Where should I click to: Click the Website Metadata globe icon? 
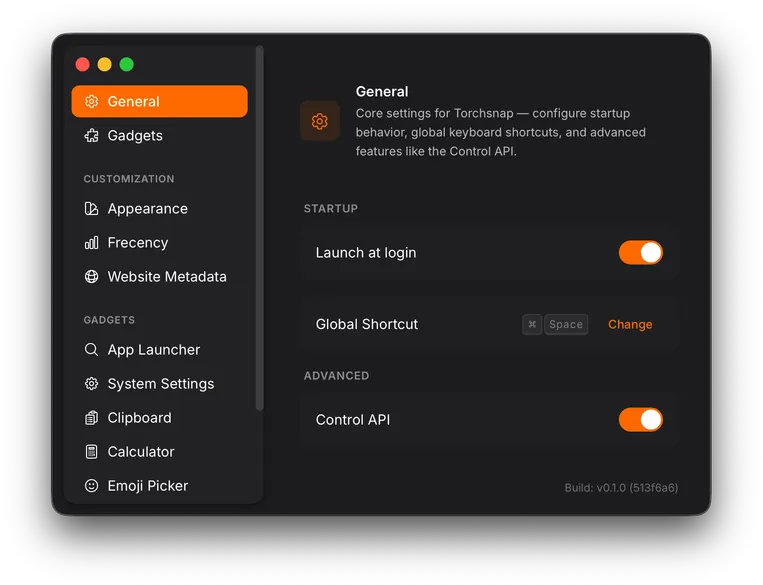(91, 276)
